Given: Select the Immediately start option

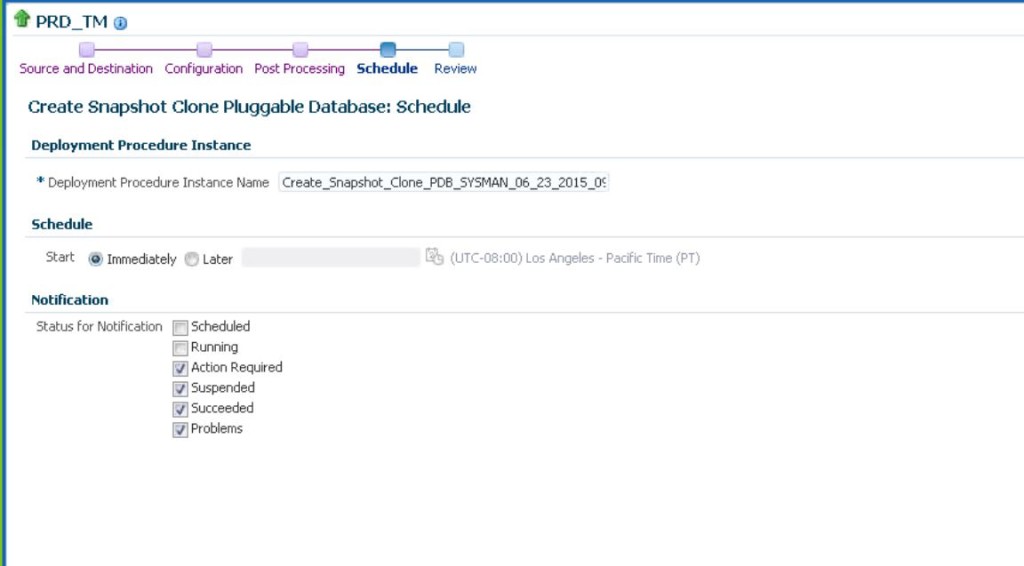Looking at the screenshot, I should 96,259.
